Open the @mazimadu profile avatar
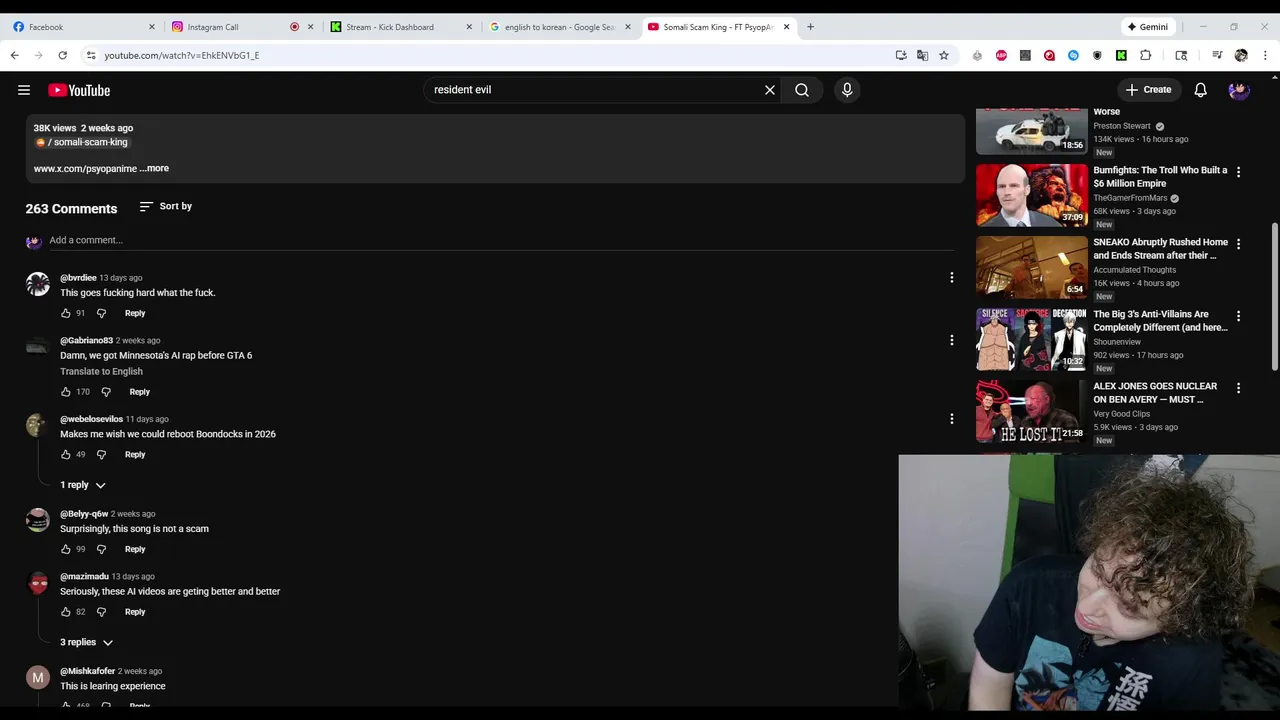Viewport: 1280px width, 720px height. pyautogui.click(x=38, y=583)
